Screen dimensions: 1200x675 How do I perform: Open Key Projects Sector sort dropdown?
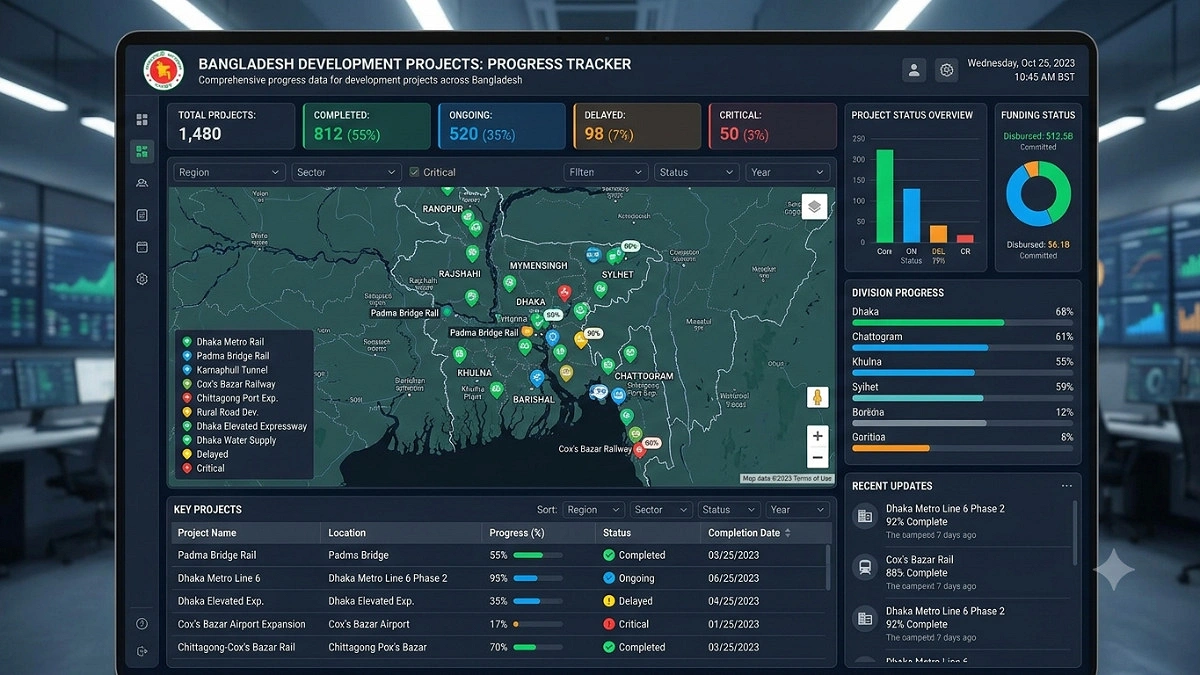click(x=661, y=510)
